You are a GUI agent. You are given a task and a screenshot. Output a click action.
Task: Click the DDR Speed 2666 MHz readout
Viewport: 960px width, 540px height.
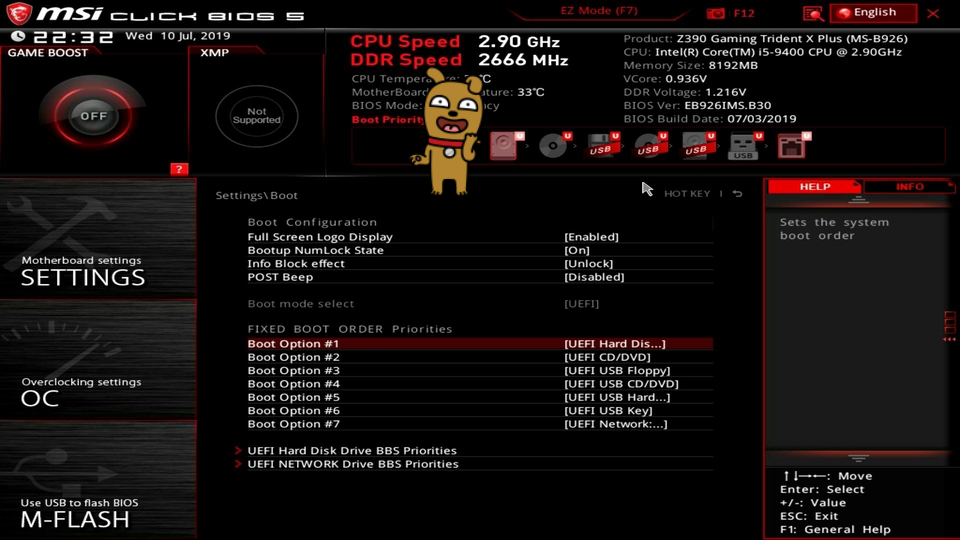click(x=459, y=60)
